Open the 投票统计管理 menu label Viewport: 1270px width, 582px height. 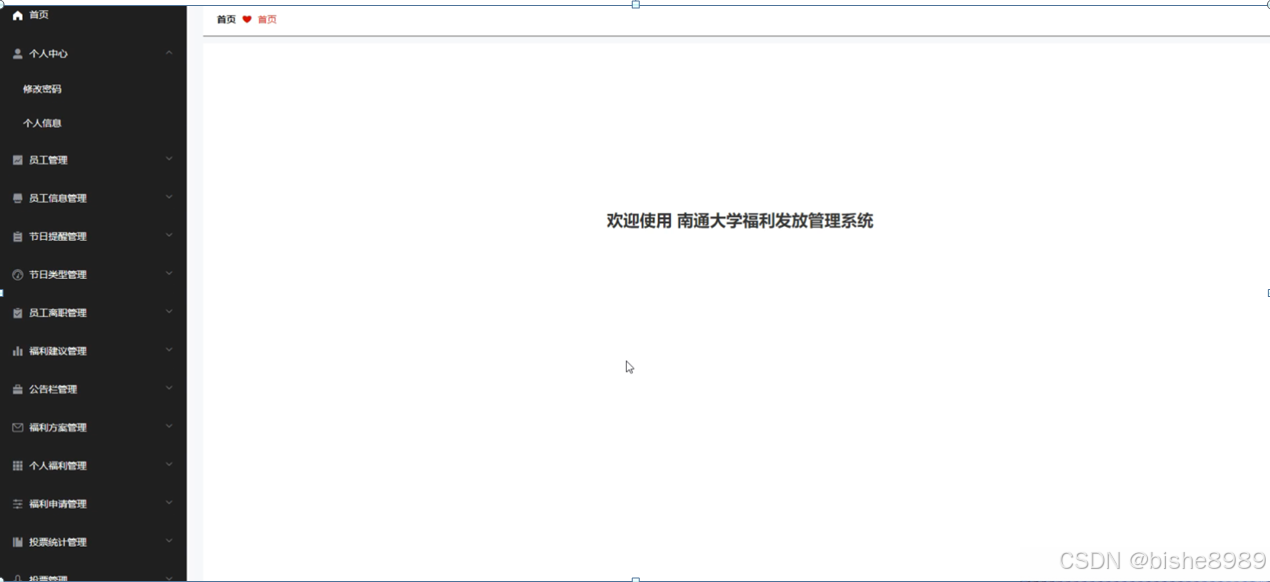pyautogui.click(x=58, y=542)
